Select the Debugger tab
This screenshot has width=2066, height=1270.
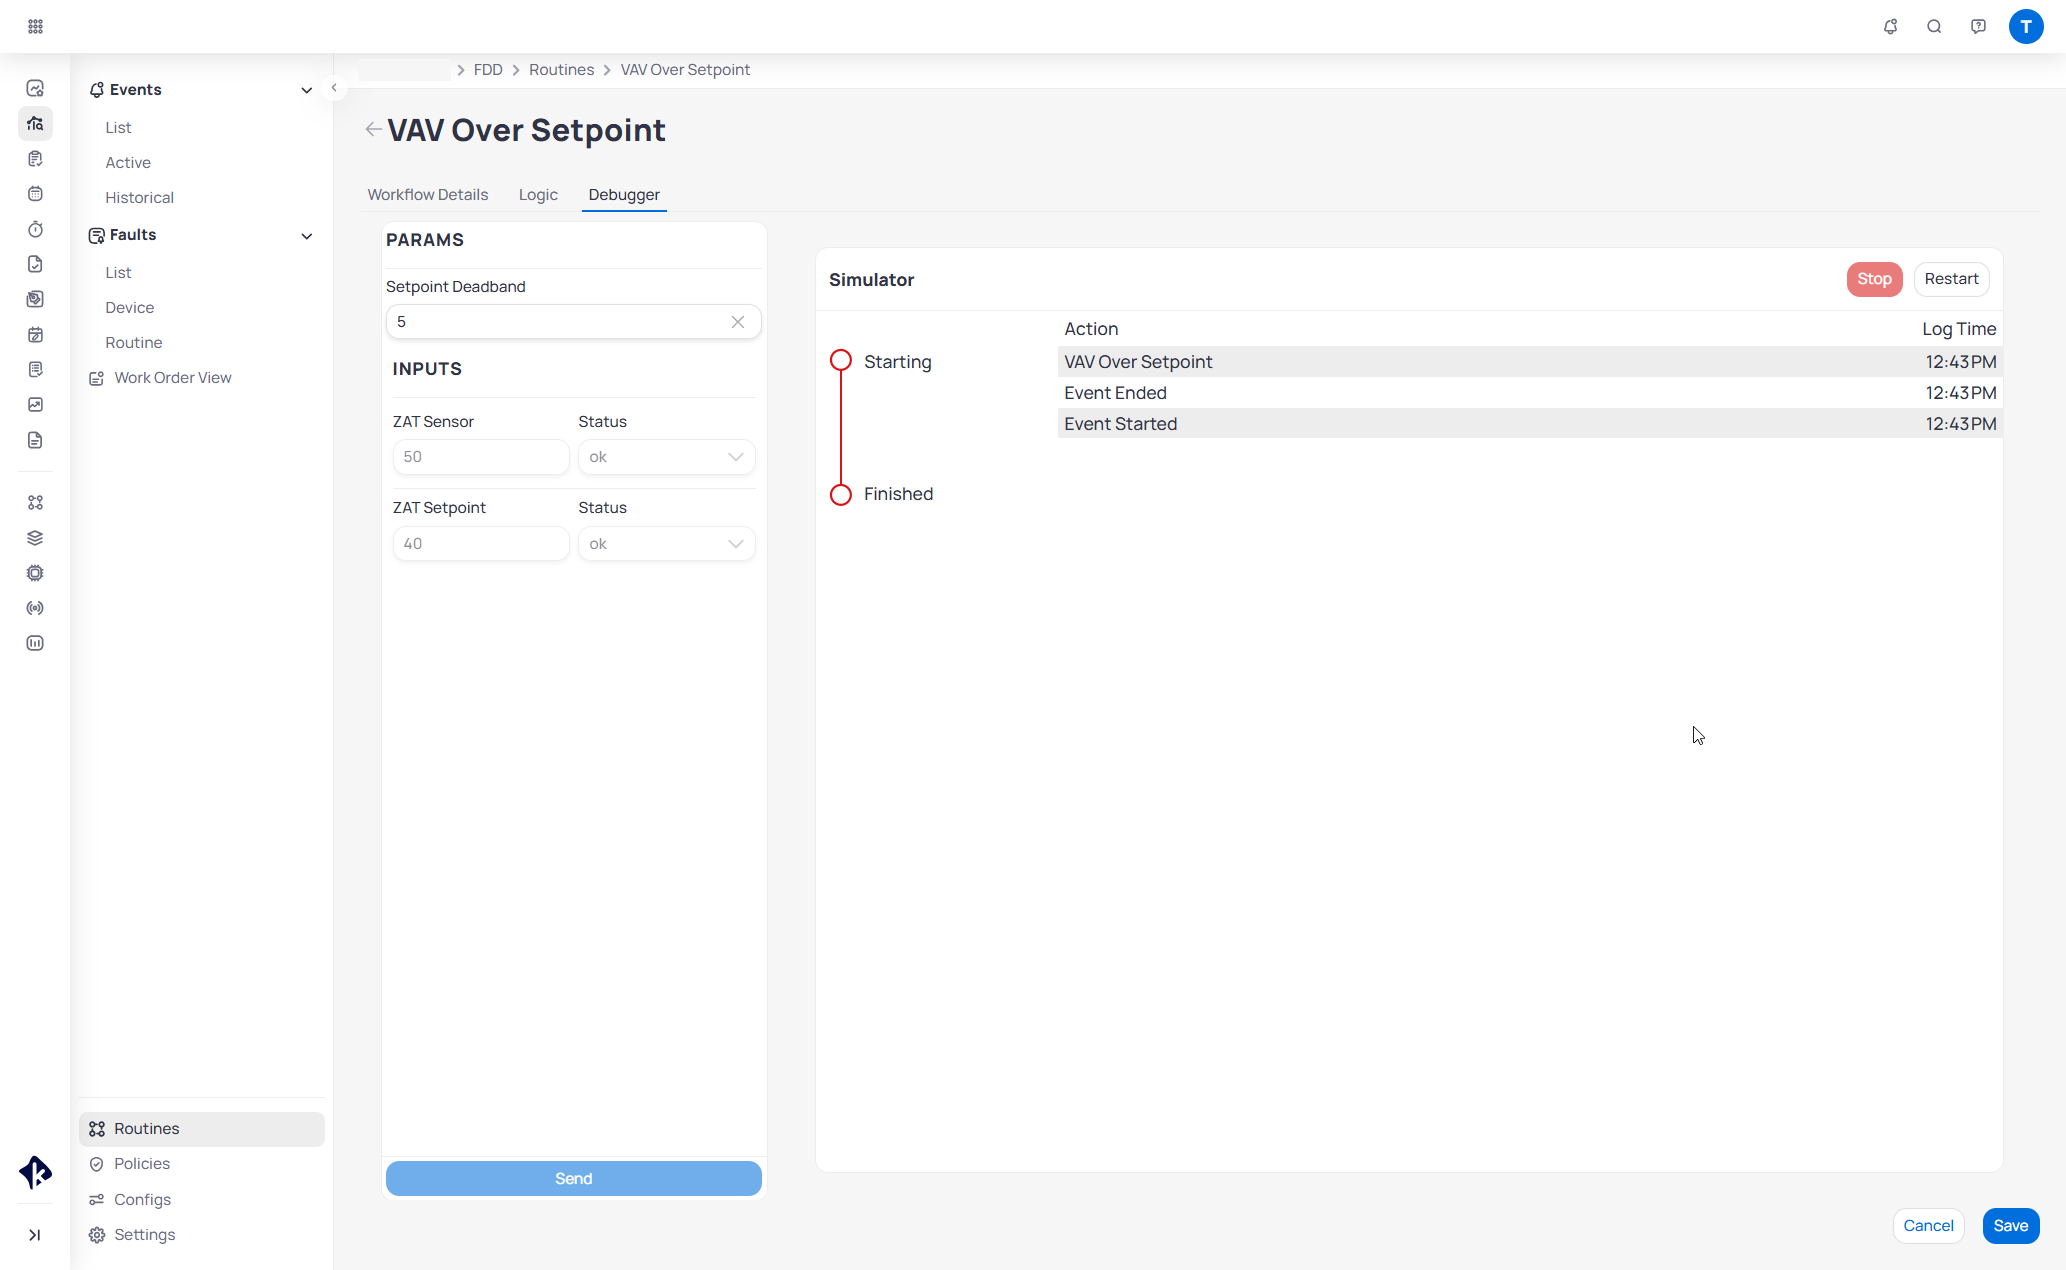coord(624,194)
